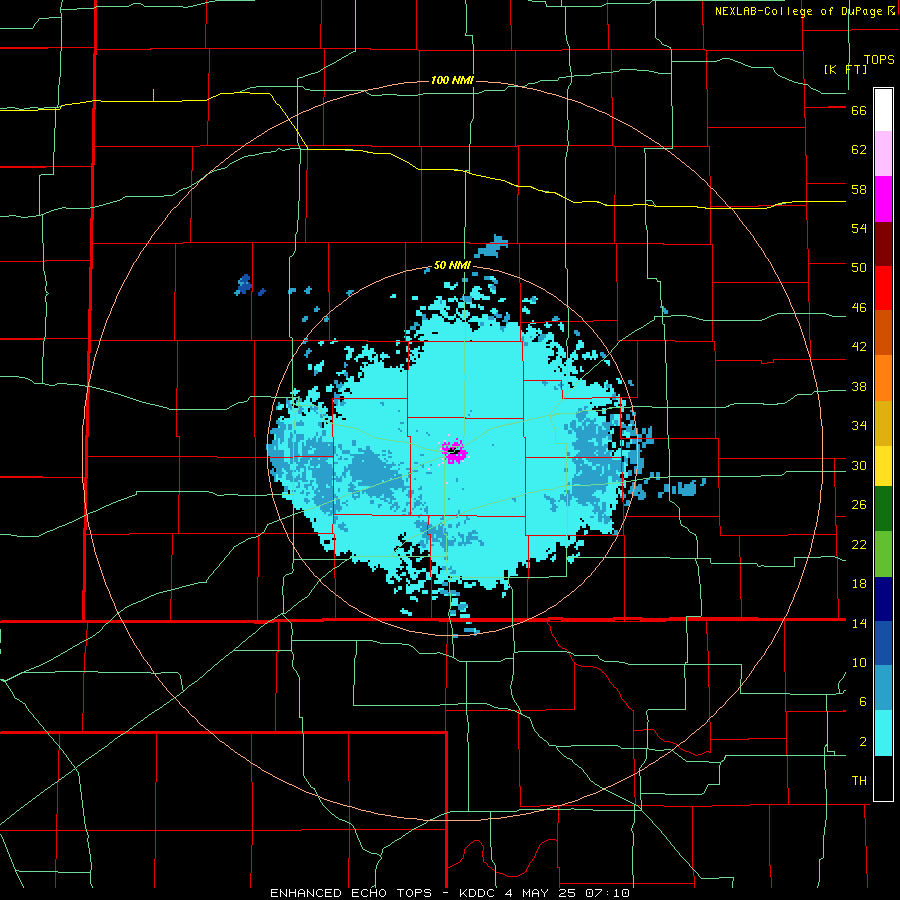Click the K FT units label
Screen dimensions: 900x900
pyautogui.click(x=845, y=69)
